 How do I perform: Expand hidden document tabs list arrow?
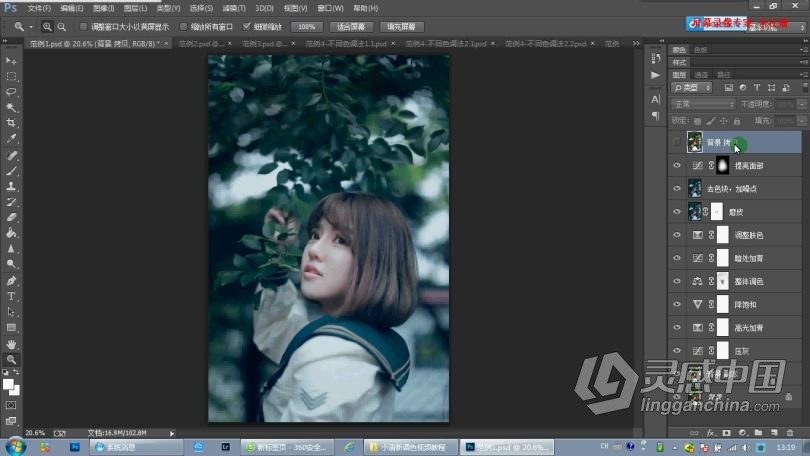tap(636, 43)
